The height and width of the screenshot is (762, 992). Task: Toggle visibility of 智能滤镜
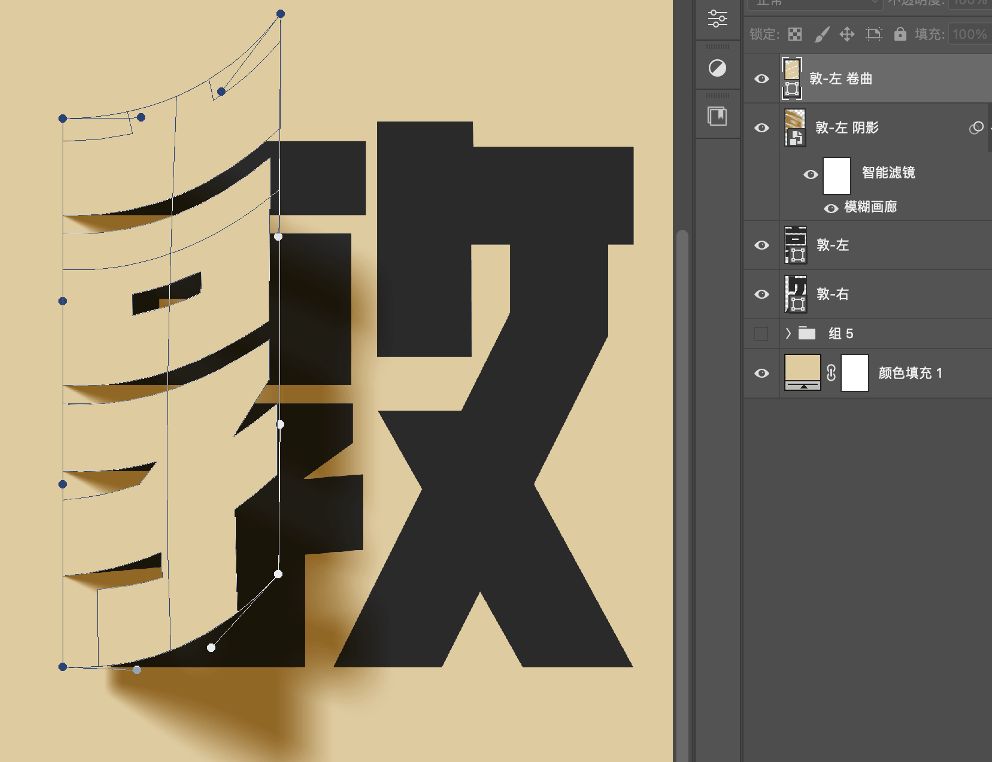click(x=810, y=174)
